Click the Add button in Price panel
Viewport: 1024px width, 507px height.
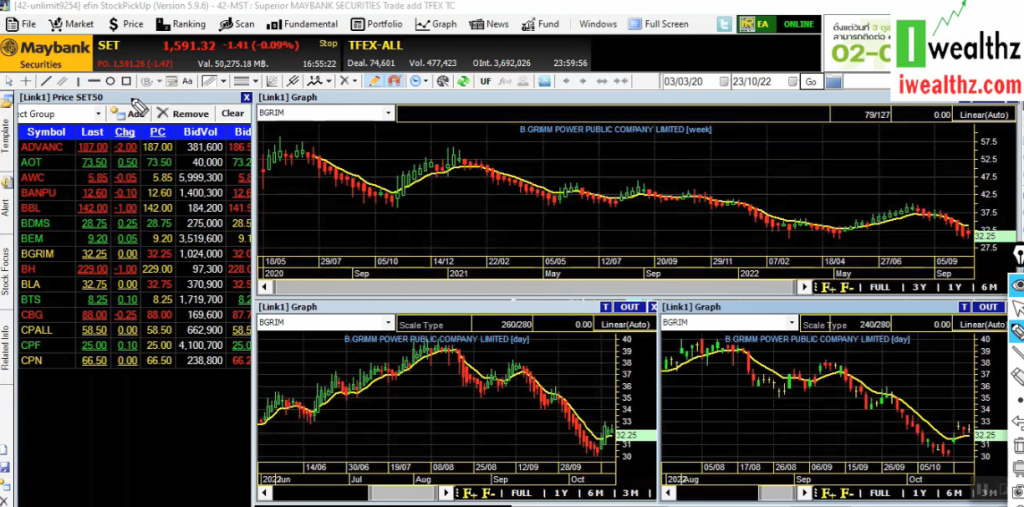tap(128, 114)
